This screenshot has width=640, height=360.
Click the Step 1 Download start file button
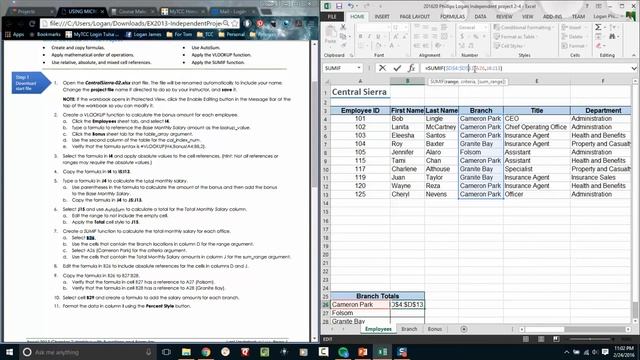pyautogui.click(x=31, y=83)
